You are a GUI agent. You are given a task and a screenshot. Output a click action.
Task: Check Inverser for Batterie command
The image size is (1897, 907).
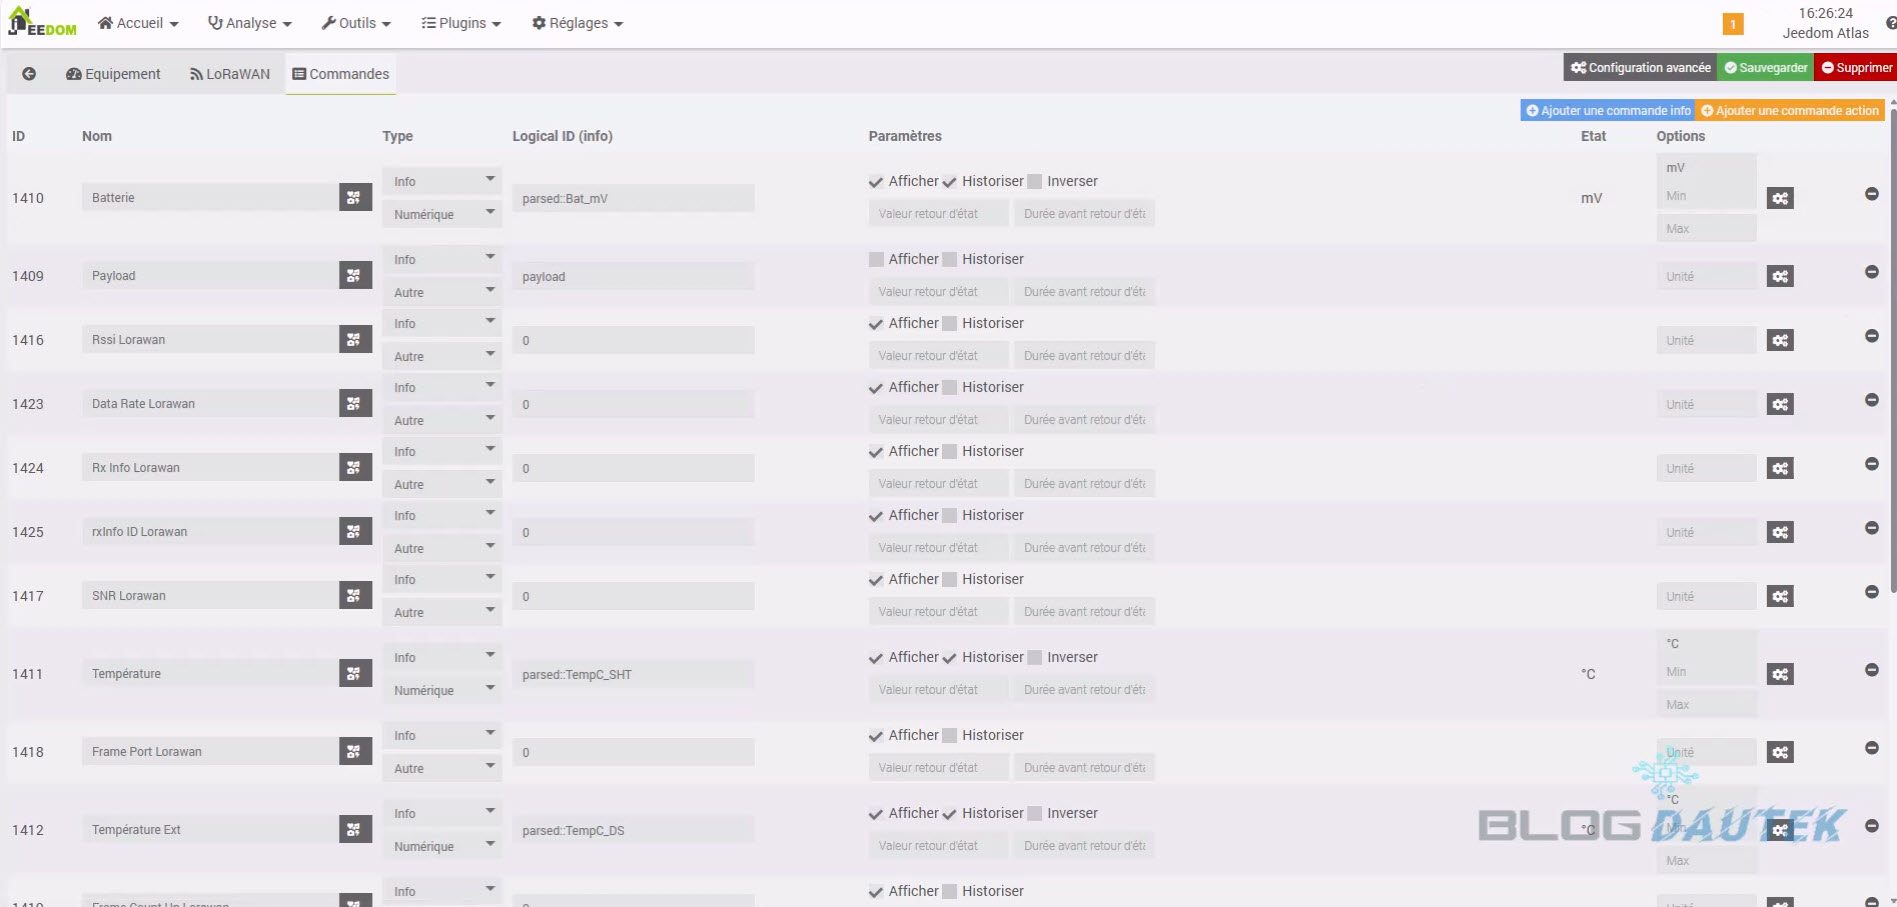pyautogui.click(x=1035, y=182)
